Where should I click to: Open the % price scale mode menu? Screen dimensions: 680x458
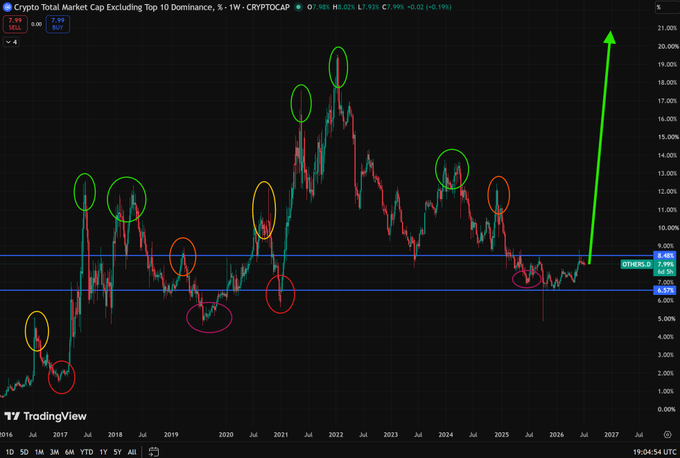pos(667,7)
